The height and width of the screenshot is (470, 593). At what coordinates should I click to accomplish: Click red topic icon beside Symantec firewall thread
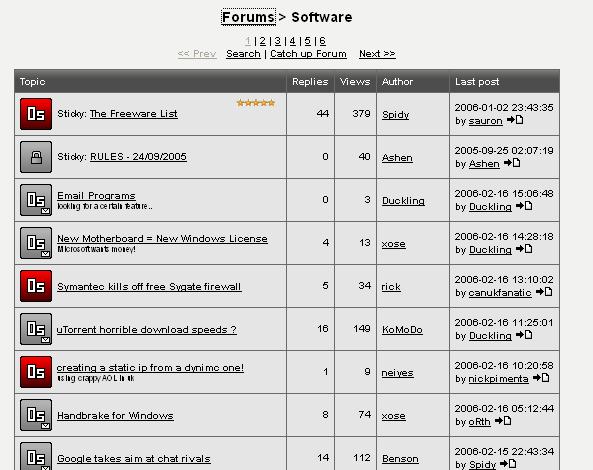pos(36,286)
